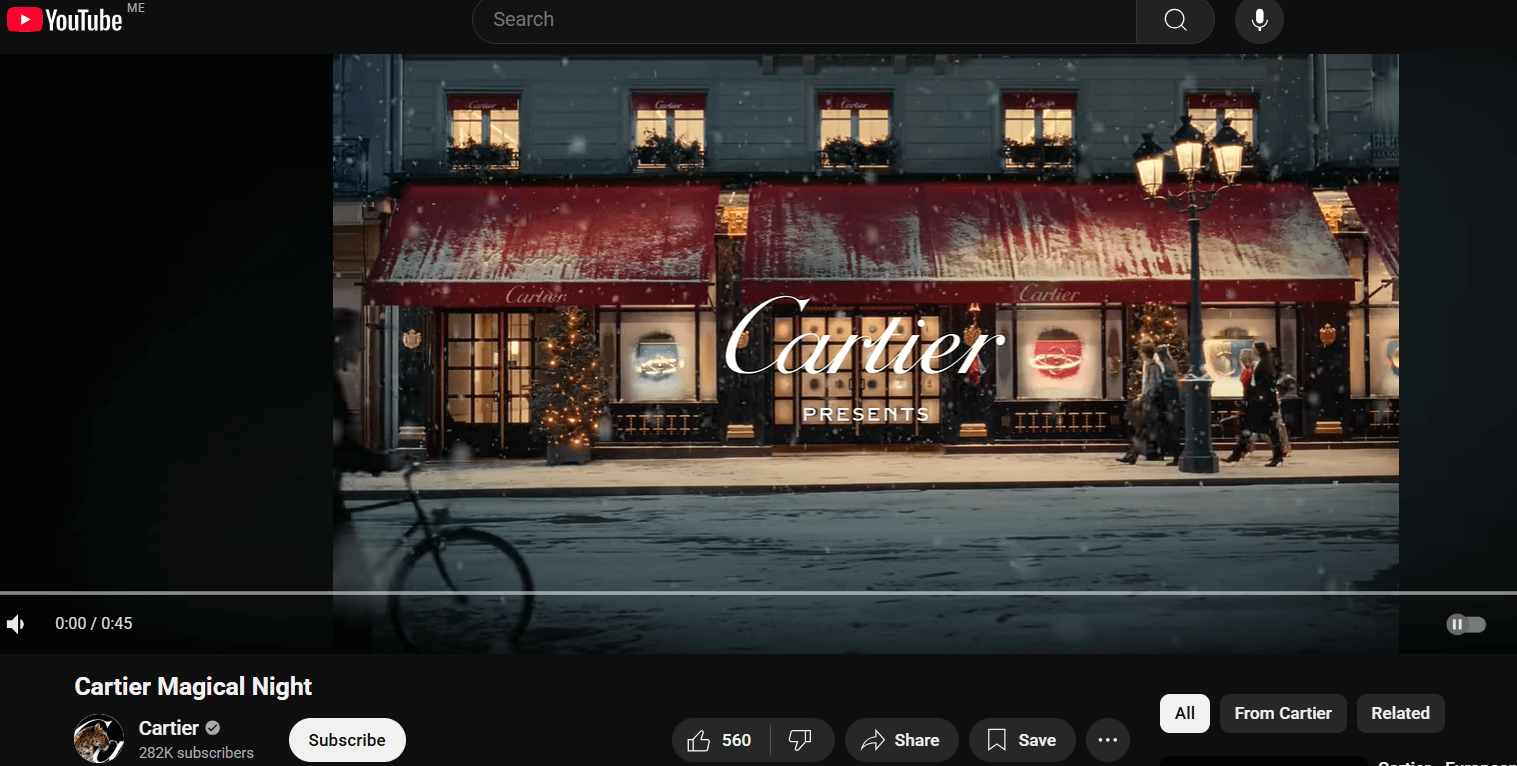This screenshot has width=1517, height=766.
Task: Select the All filter chip
Action: tap(1184, 713)
